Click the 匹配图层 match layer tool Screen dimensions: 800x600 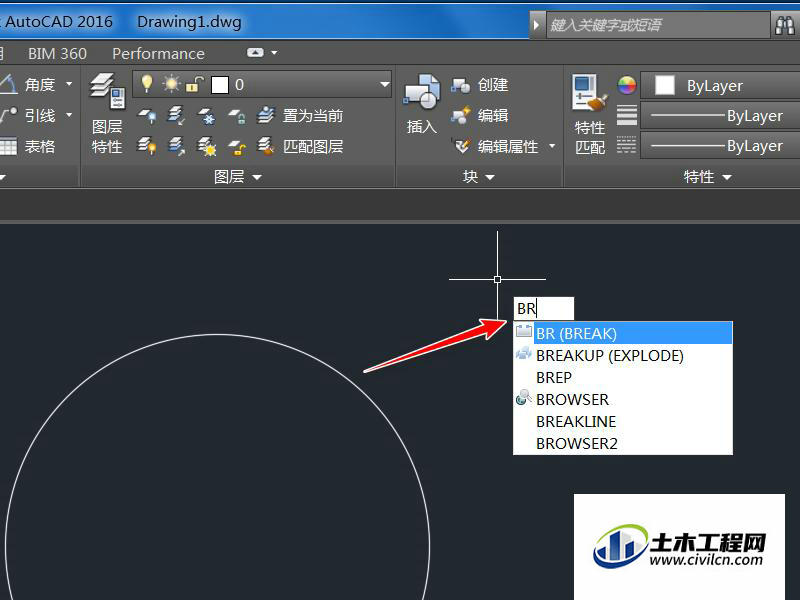click(x=299, y=146)
